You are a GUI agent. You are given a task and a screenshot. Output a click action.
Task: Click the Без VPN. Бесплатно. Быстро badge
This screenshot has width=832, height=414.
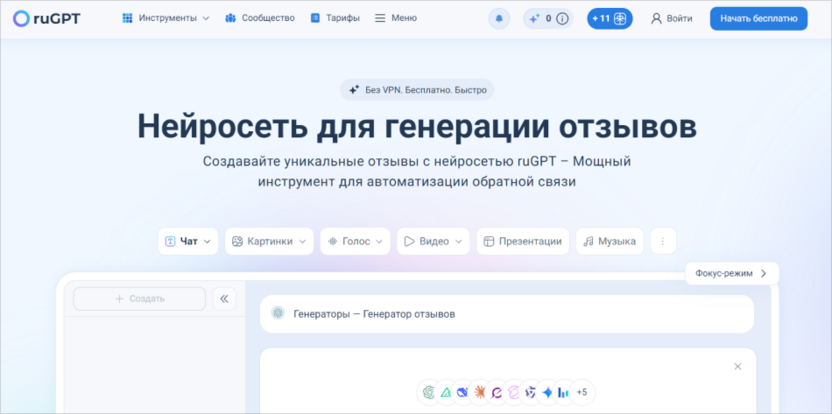(417, 90)
